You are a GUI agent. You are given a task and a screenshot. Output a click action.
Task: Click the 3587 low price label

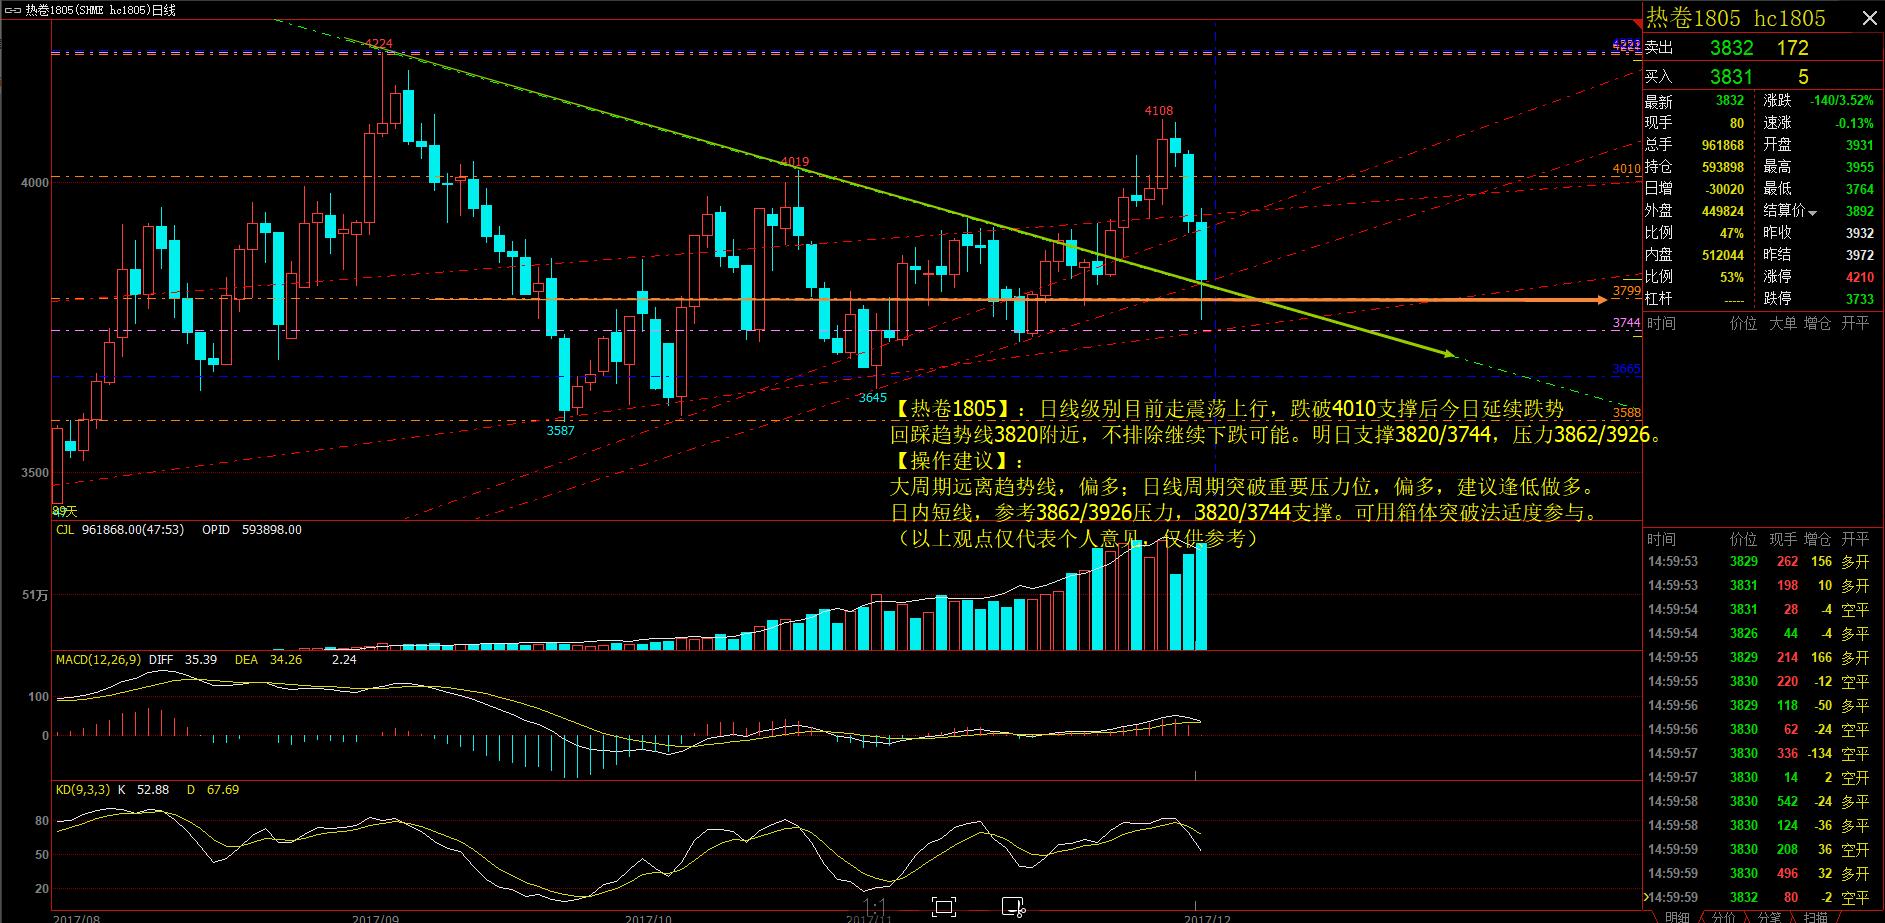pyautogui.click(x=561, y=430)
